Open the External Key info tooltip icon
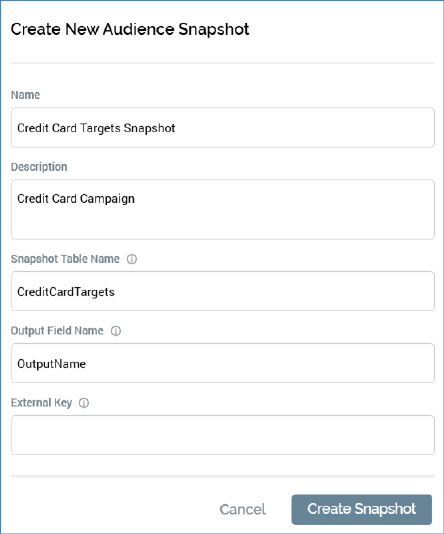The image size is (444, 534). coord(84,403)
